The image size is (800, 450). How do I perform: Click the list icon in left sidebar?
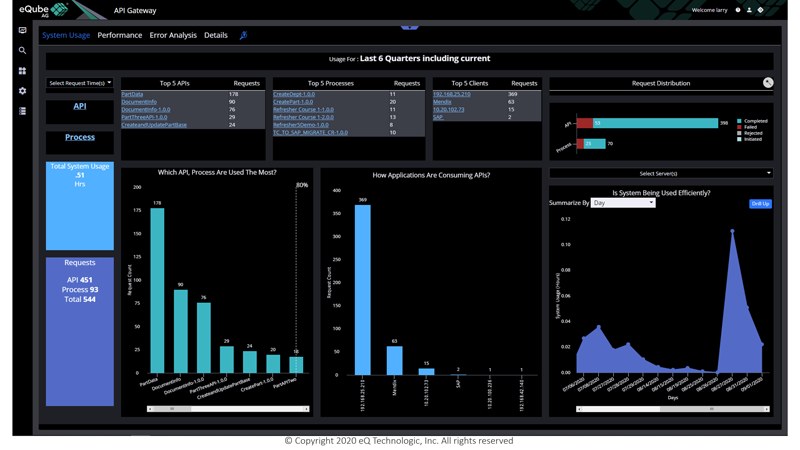pyautogui.click(x=22, y=111)
